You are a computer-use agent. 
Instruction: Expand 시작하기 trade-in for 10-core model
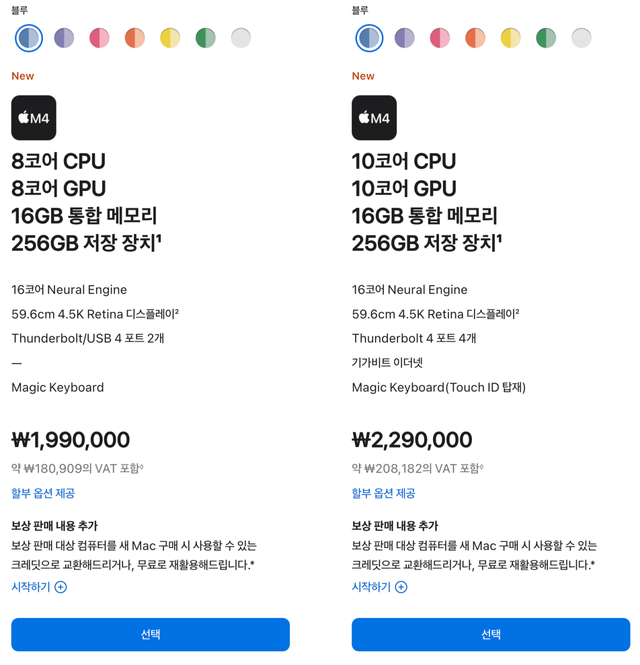379,587
